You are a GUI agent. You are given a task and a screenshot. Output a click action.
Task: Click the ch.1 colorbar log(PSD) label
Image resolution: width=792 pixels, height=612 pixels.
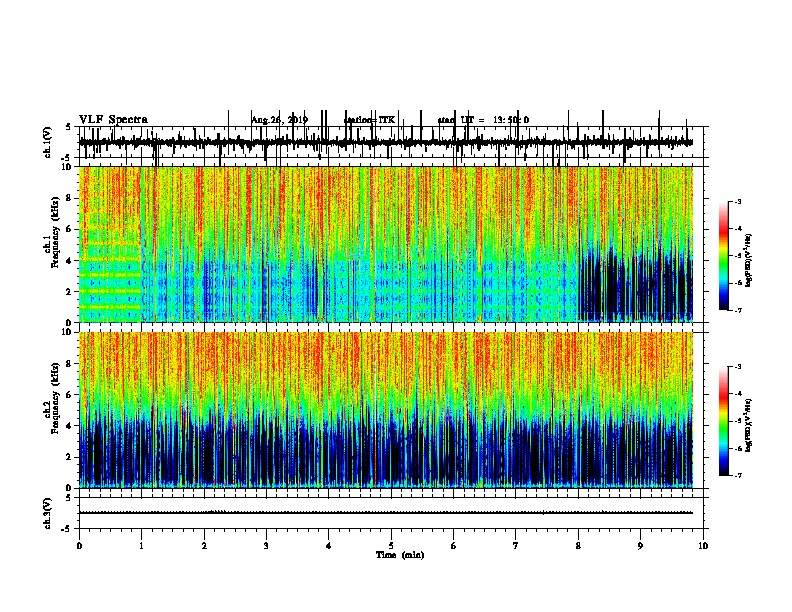pyautogui.click(x=748, y=260)
